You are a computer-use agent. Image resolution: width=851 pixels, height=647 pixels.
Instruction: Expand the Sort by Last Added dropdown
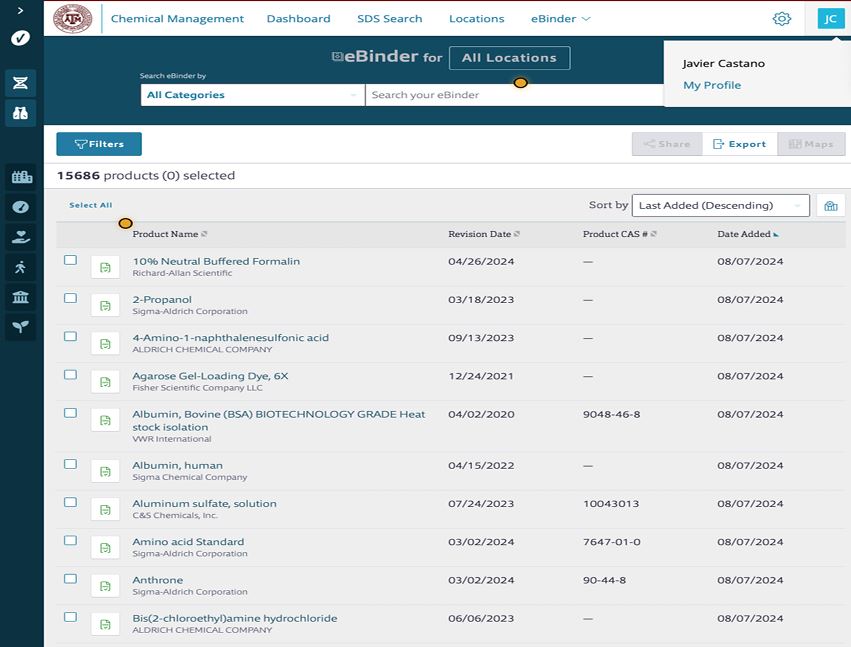tap(720, 206)
